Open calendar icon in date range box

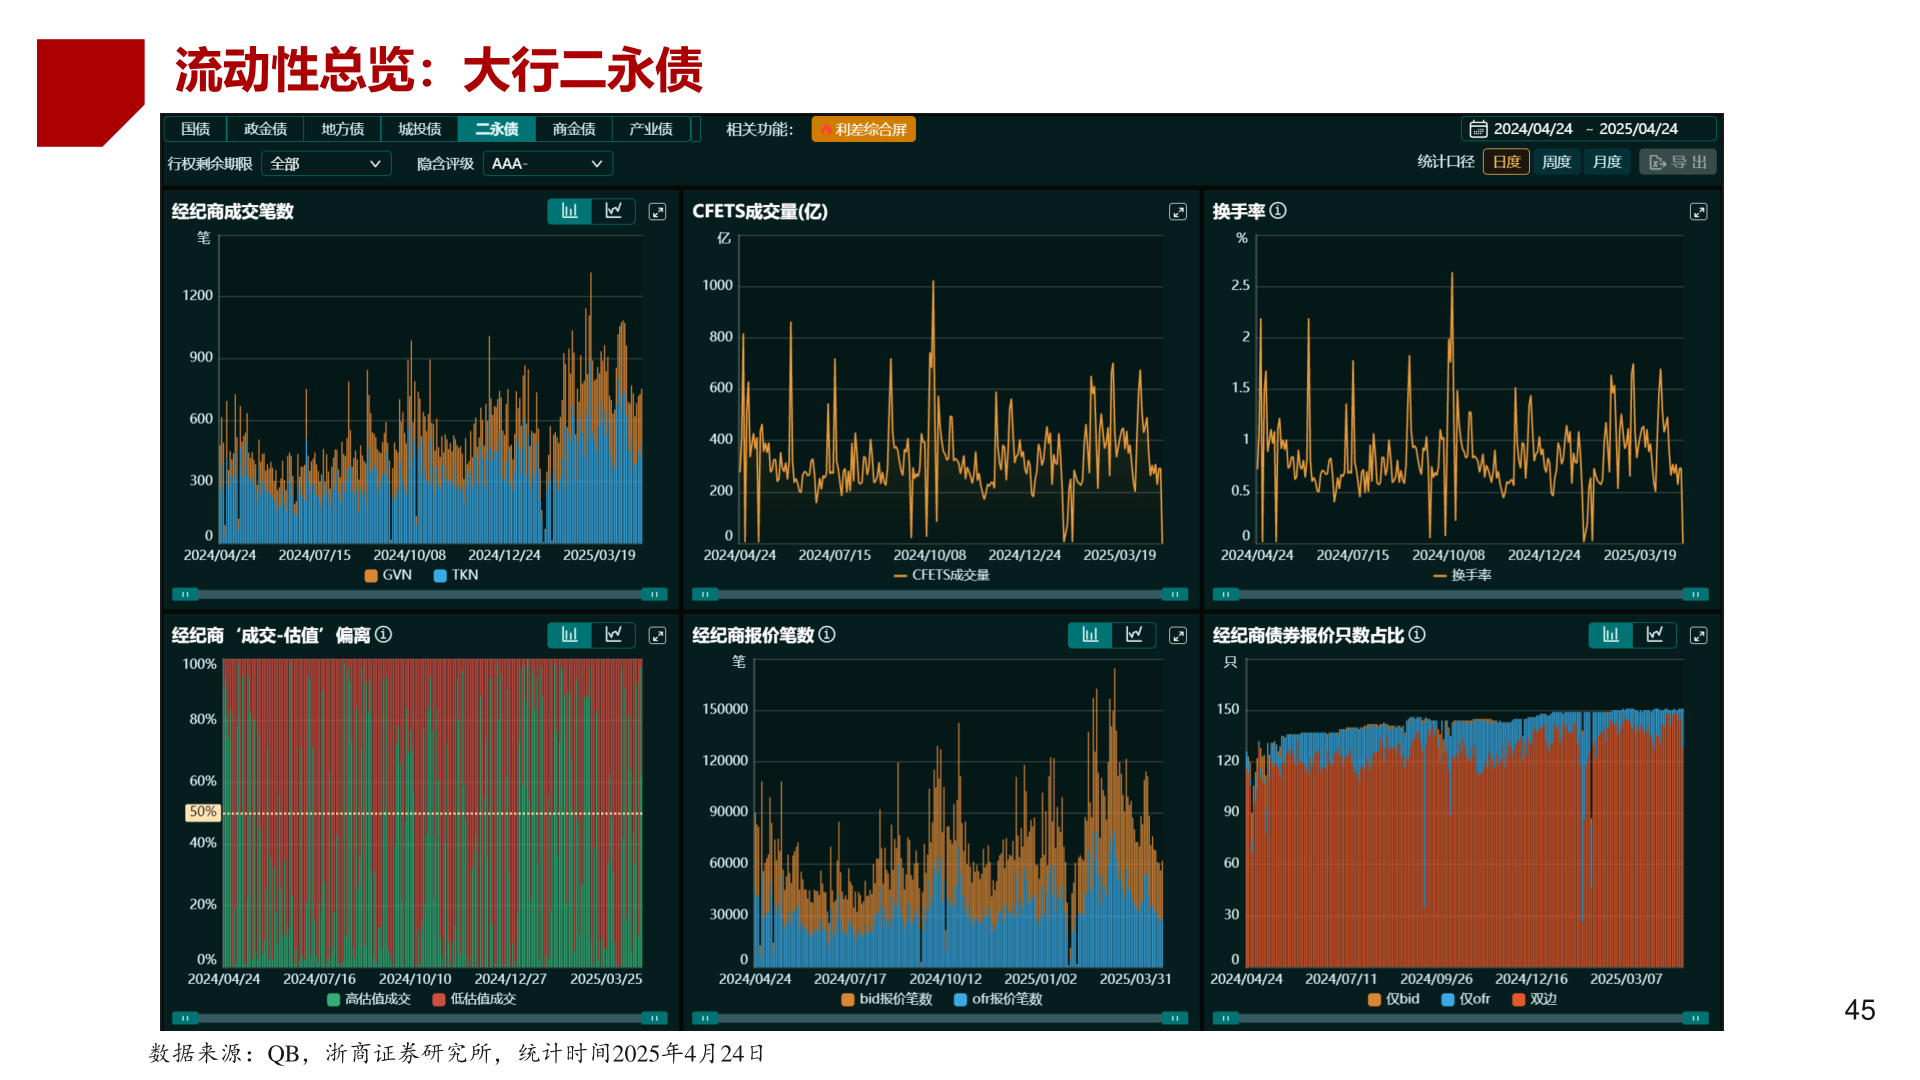[1478, 129]
